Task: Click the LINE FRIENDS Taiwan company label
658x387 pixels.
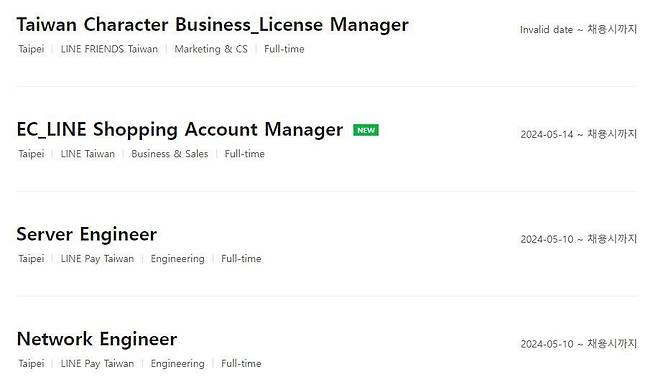Action: [x=109, y=49]
